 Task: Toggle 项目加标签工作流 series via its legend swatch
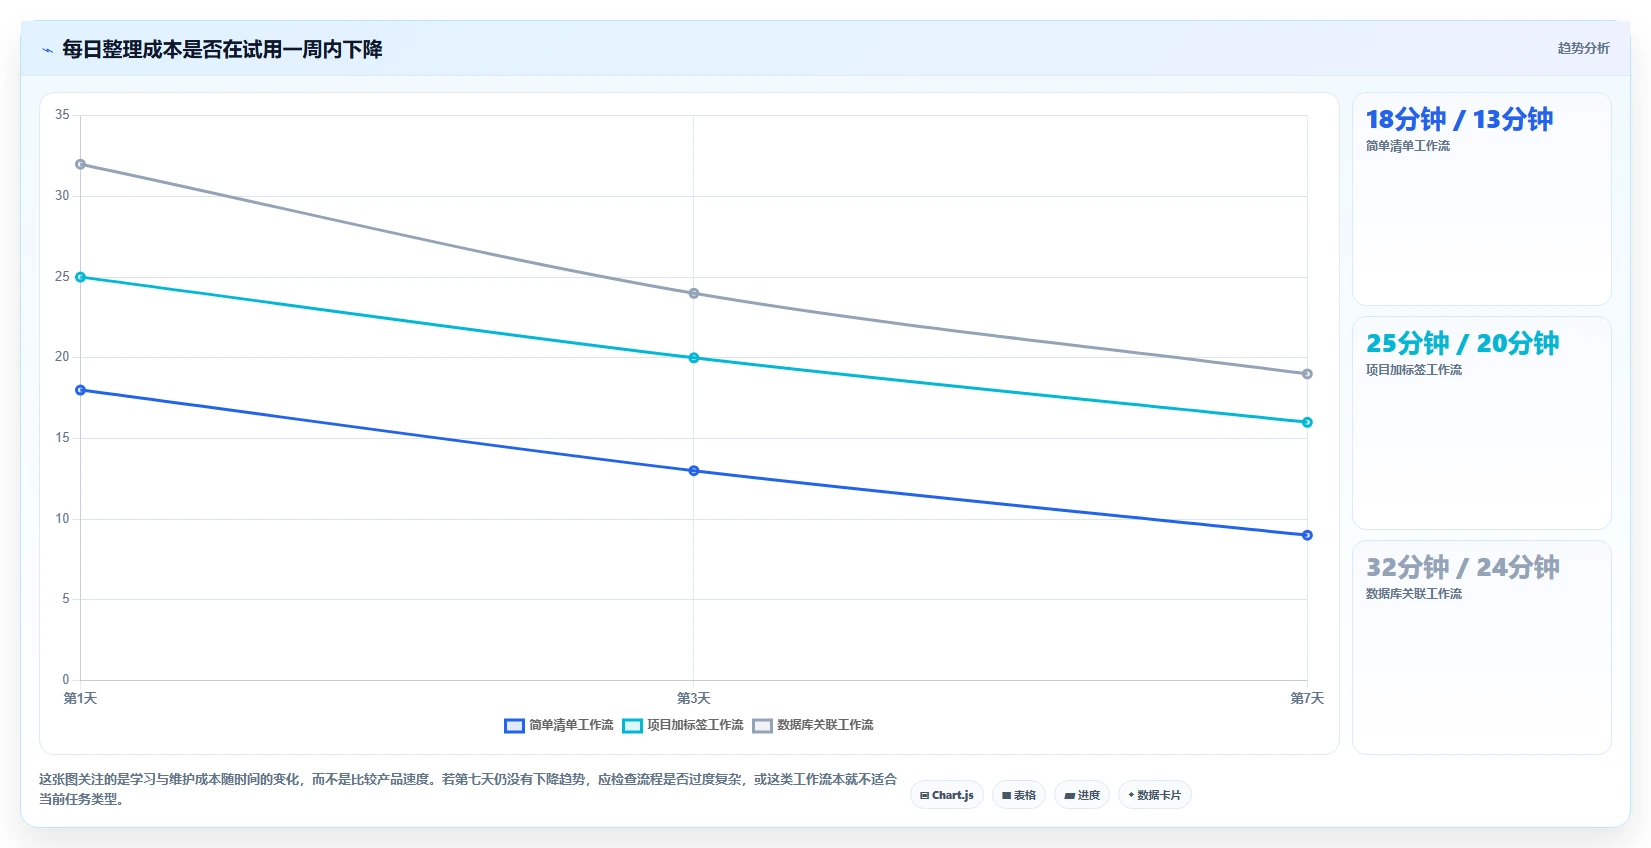[x=632, y=726]
